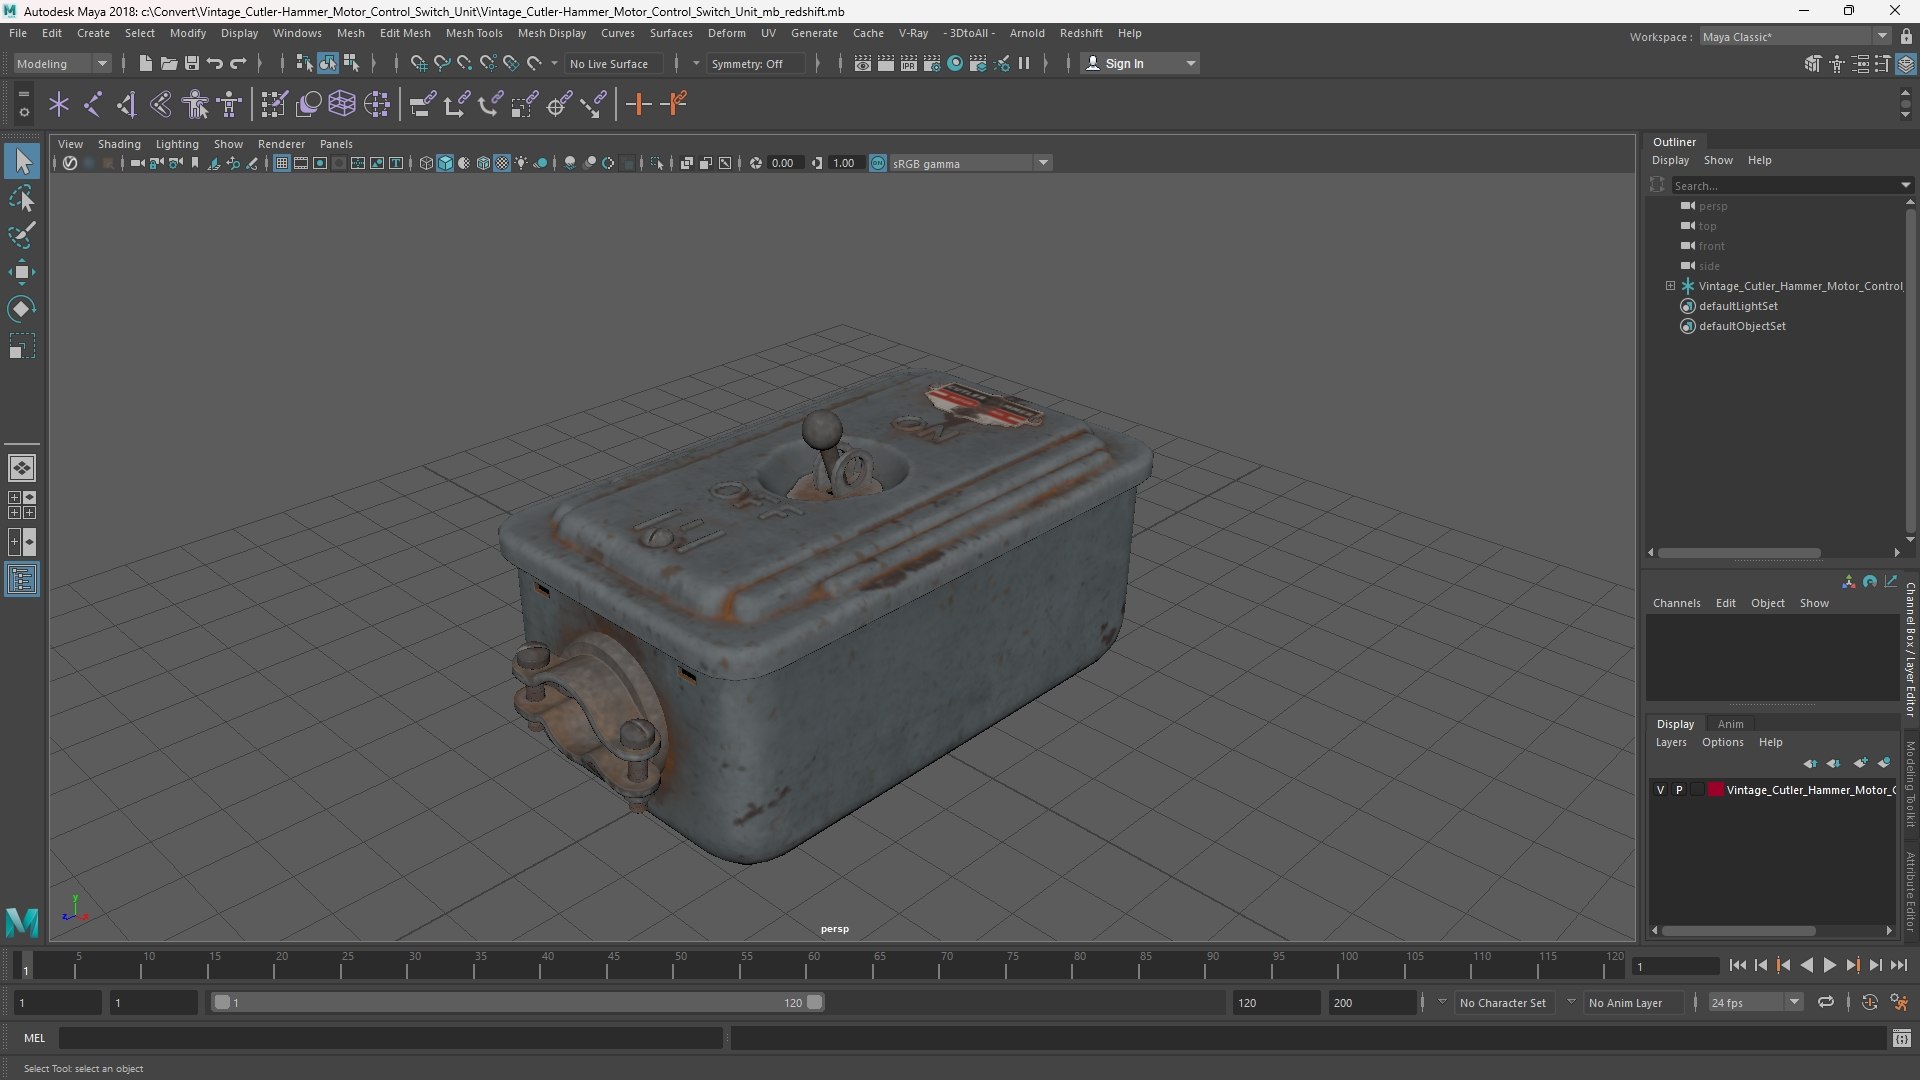Open the viewport Shading menu
Screen dimensions: 1920x1080
coord(119,144)
